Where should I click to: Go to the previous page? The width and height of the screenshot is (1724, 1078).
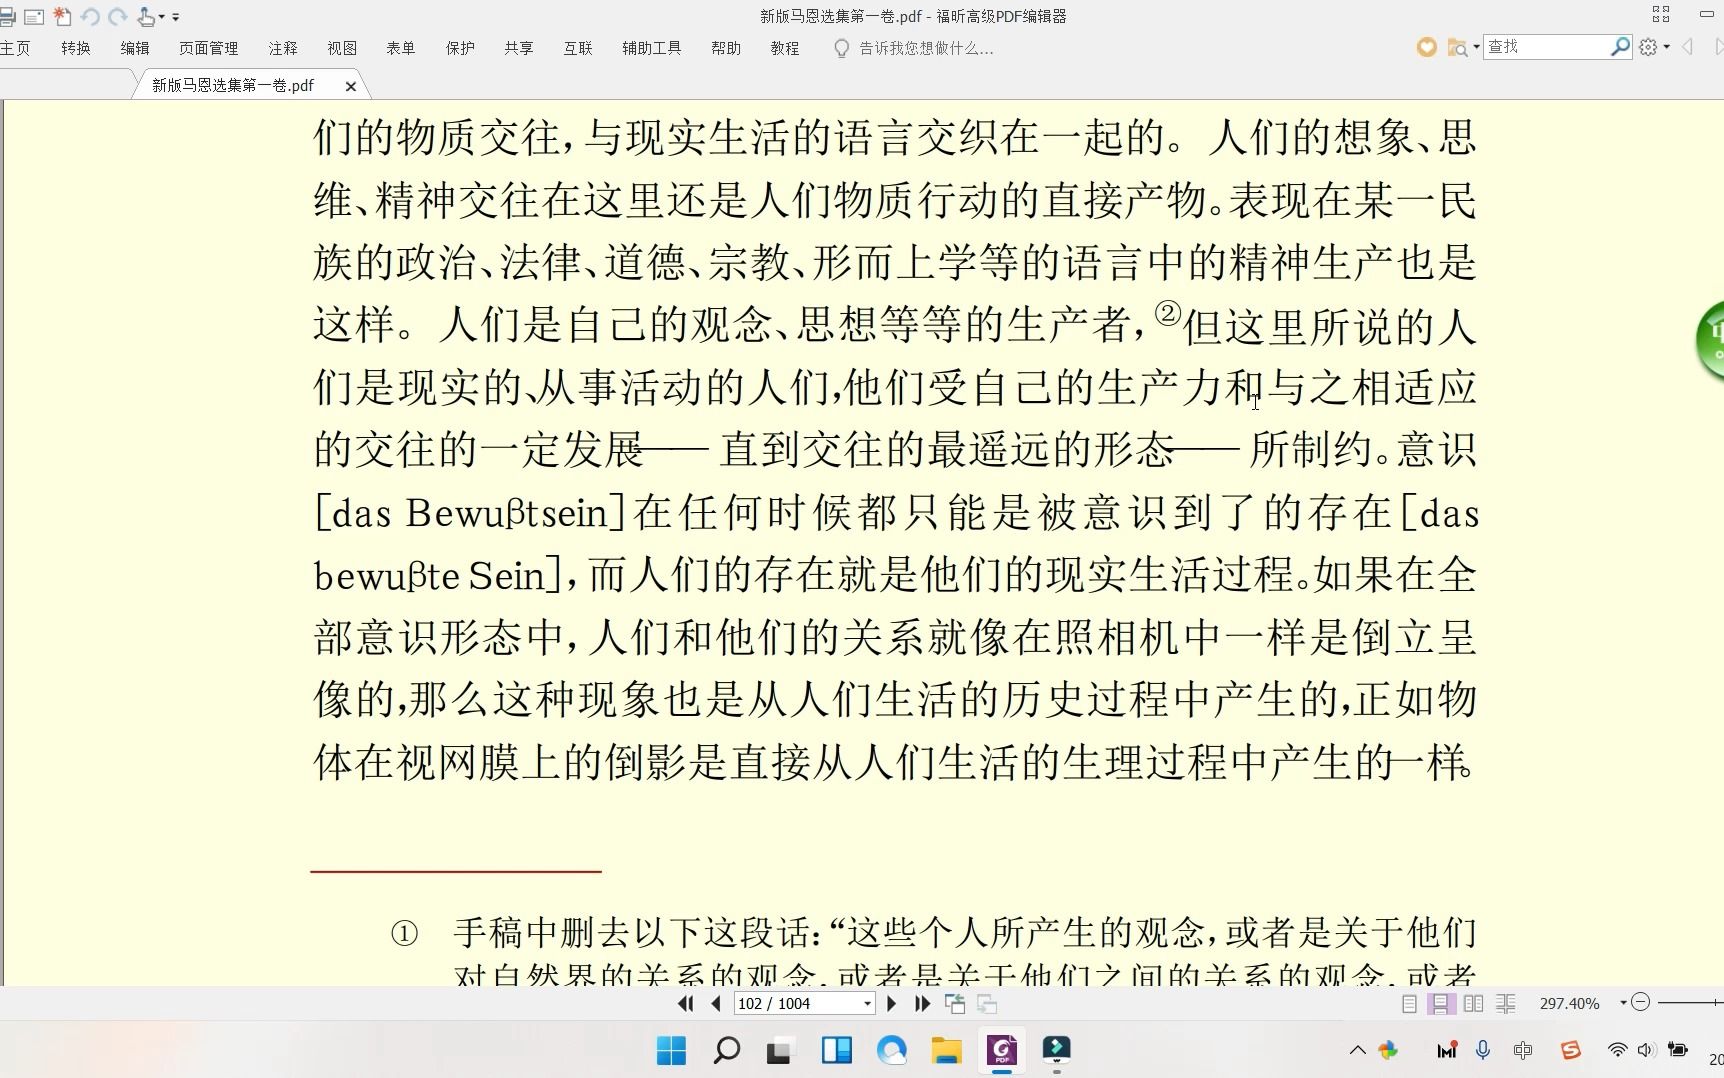point(716,1003)
